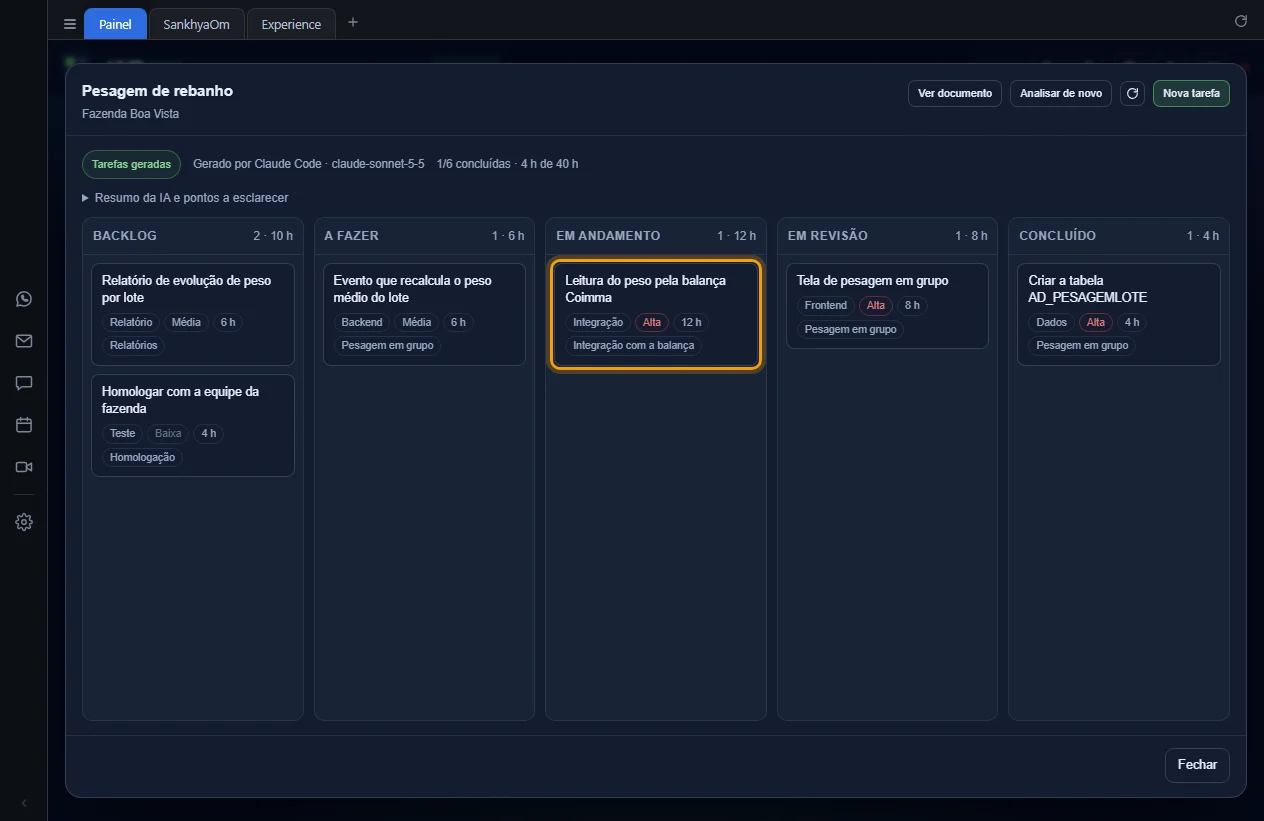Create a task with Nova tarefa button

coord(1191,94)
